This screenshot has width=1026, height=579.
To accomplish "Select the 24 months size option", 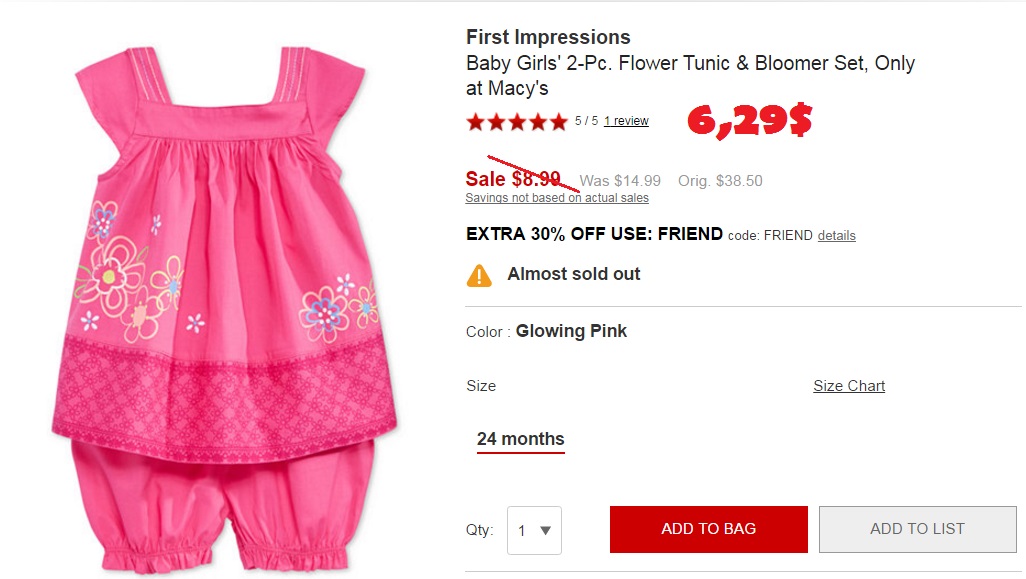I will click(520, 439).
